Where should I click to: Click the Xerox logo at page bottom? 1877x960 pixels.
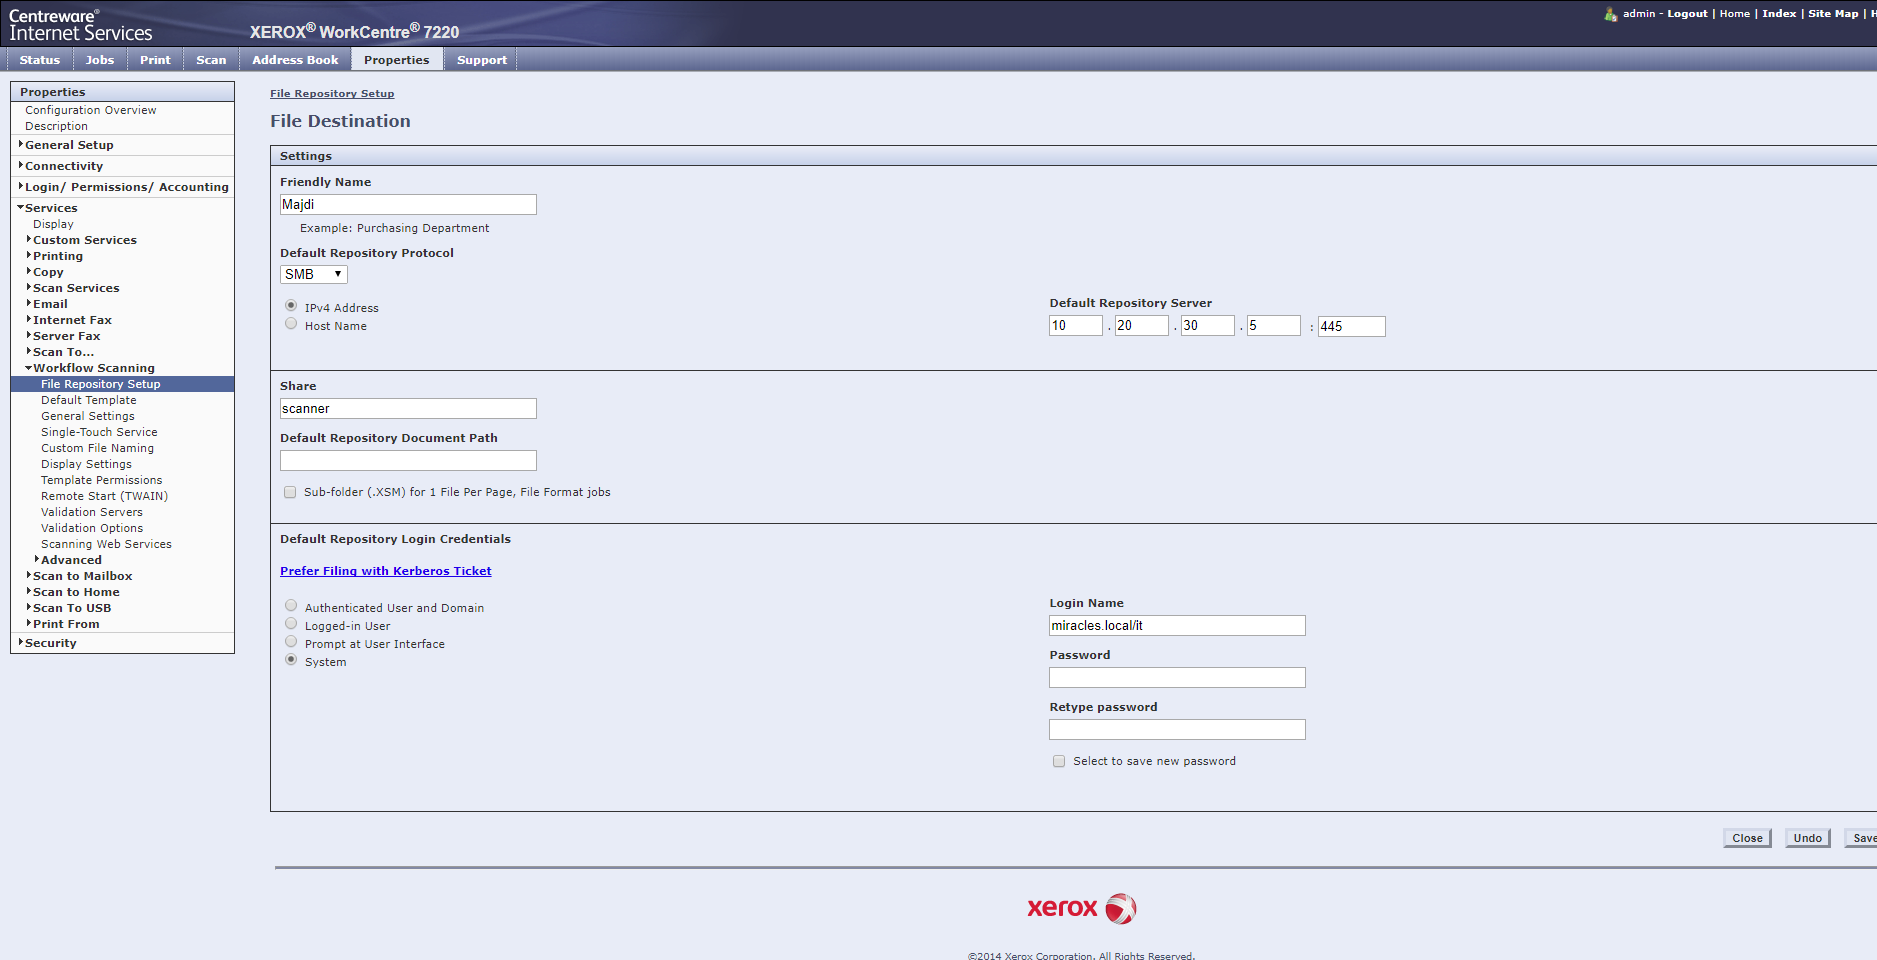click(x=1081, y=908)
